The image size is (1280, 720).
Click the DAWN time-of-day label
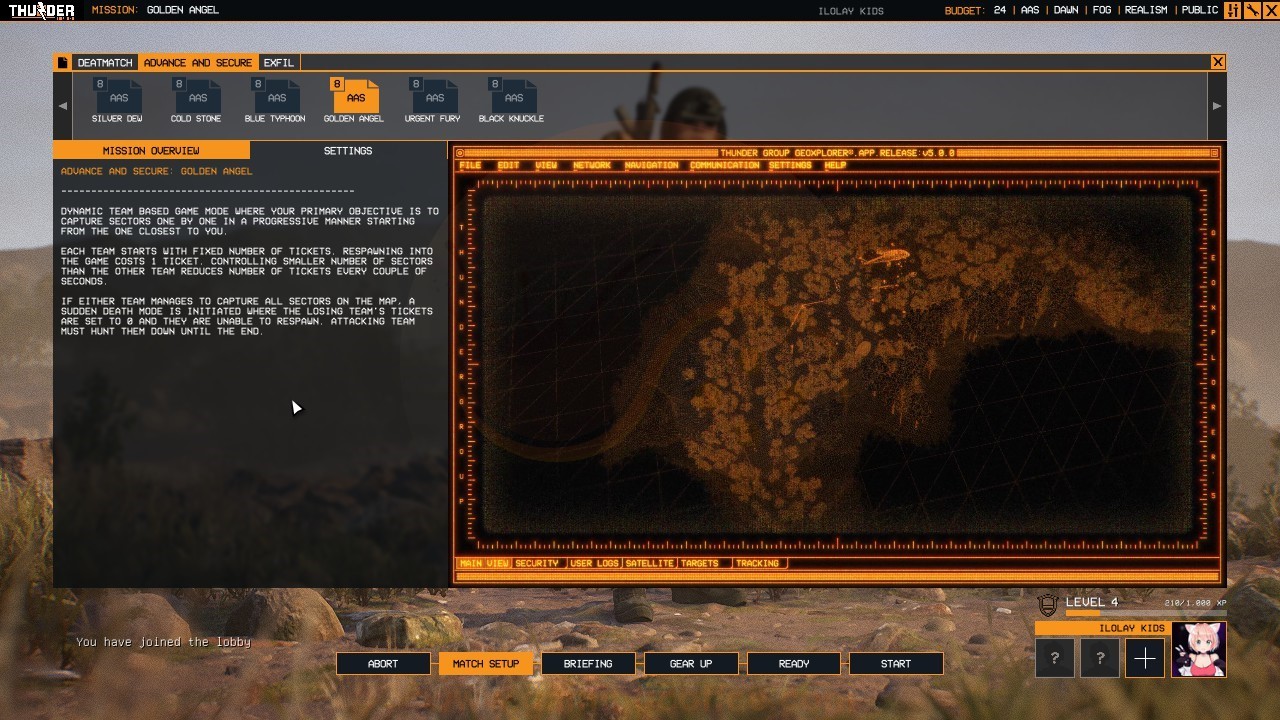1066,10
